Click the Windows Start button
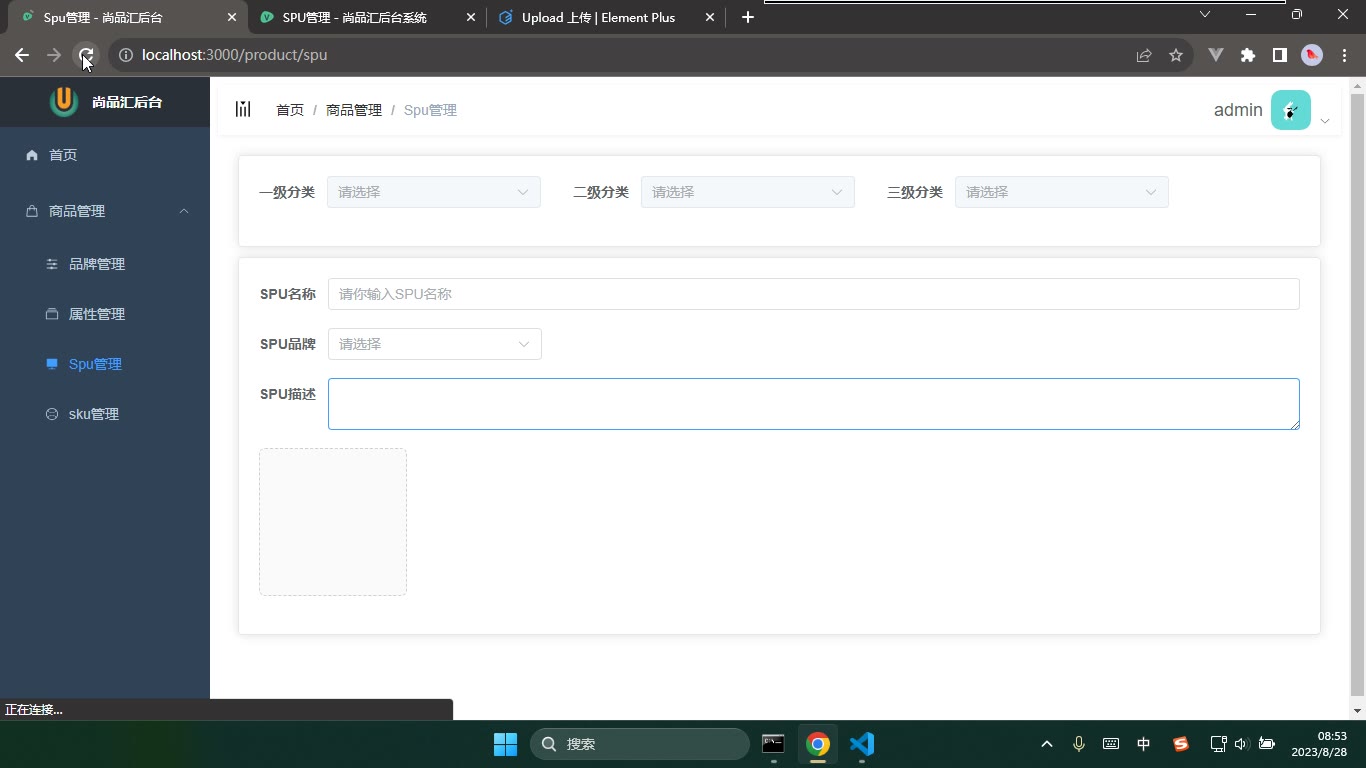 point(506,744)
